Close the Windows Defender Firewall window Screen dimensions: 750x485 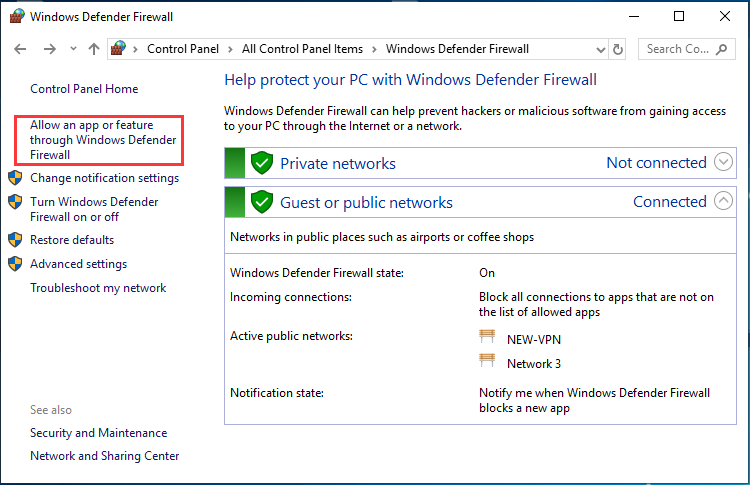[725, 16]
